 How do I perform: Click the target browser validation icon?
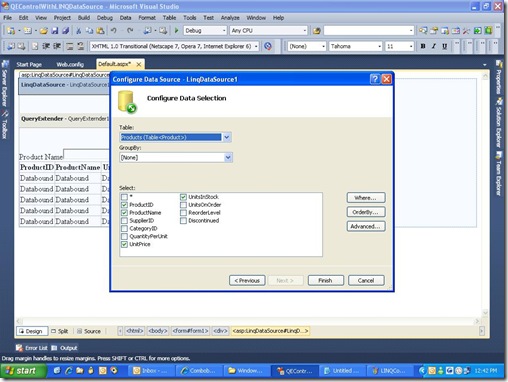(x=268, y=46)
